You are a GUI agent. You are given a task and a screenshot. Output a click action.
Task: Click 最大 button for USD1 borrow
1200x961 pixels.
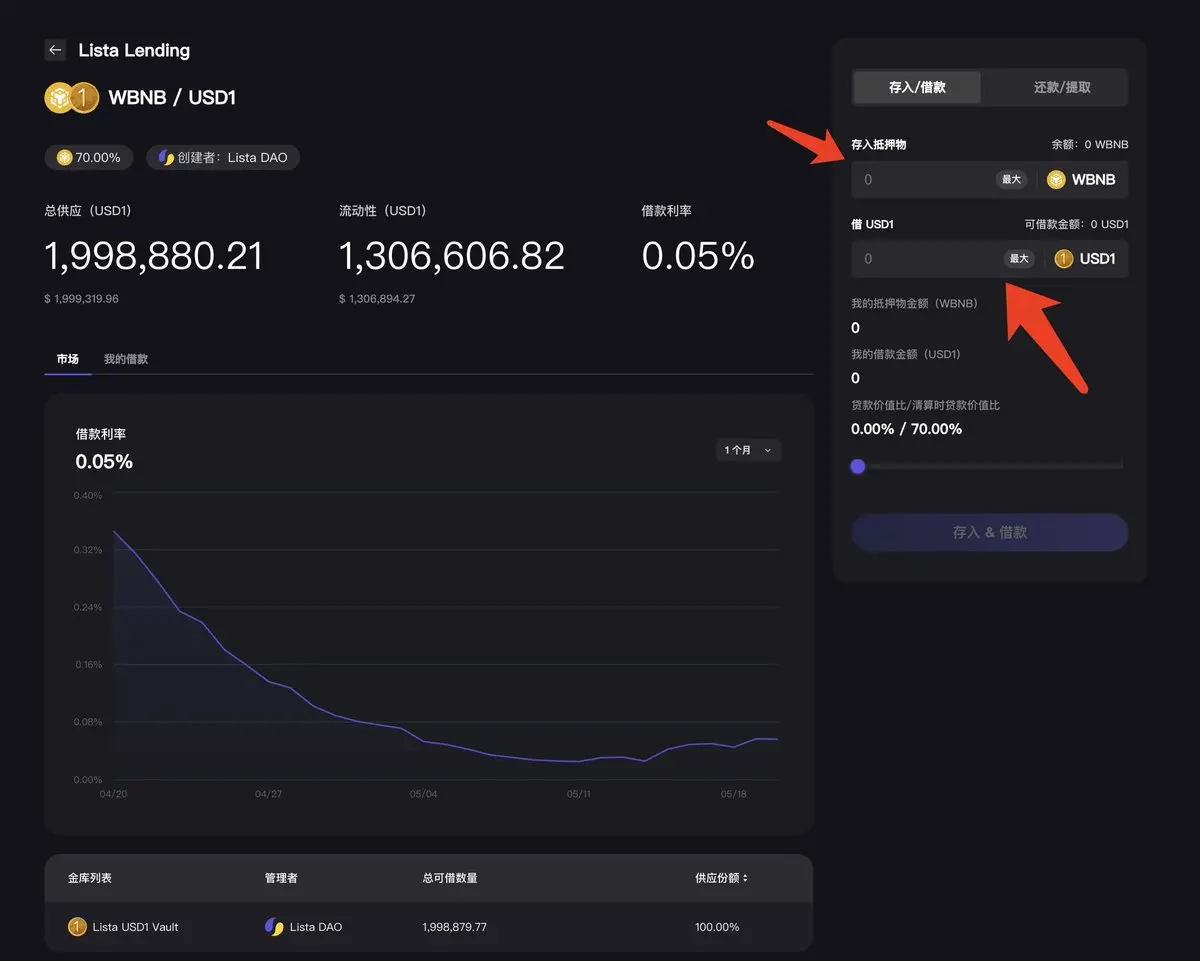point(1019,259)
